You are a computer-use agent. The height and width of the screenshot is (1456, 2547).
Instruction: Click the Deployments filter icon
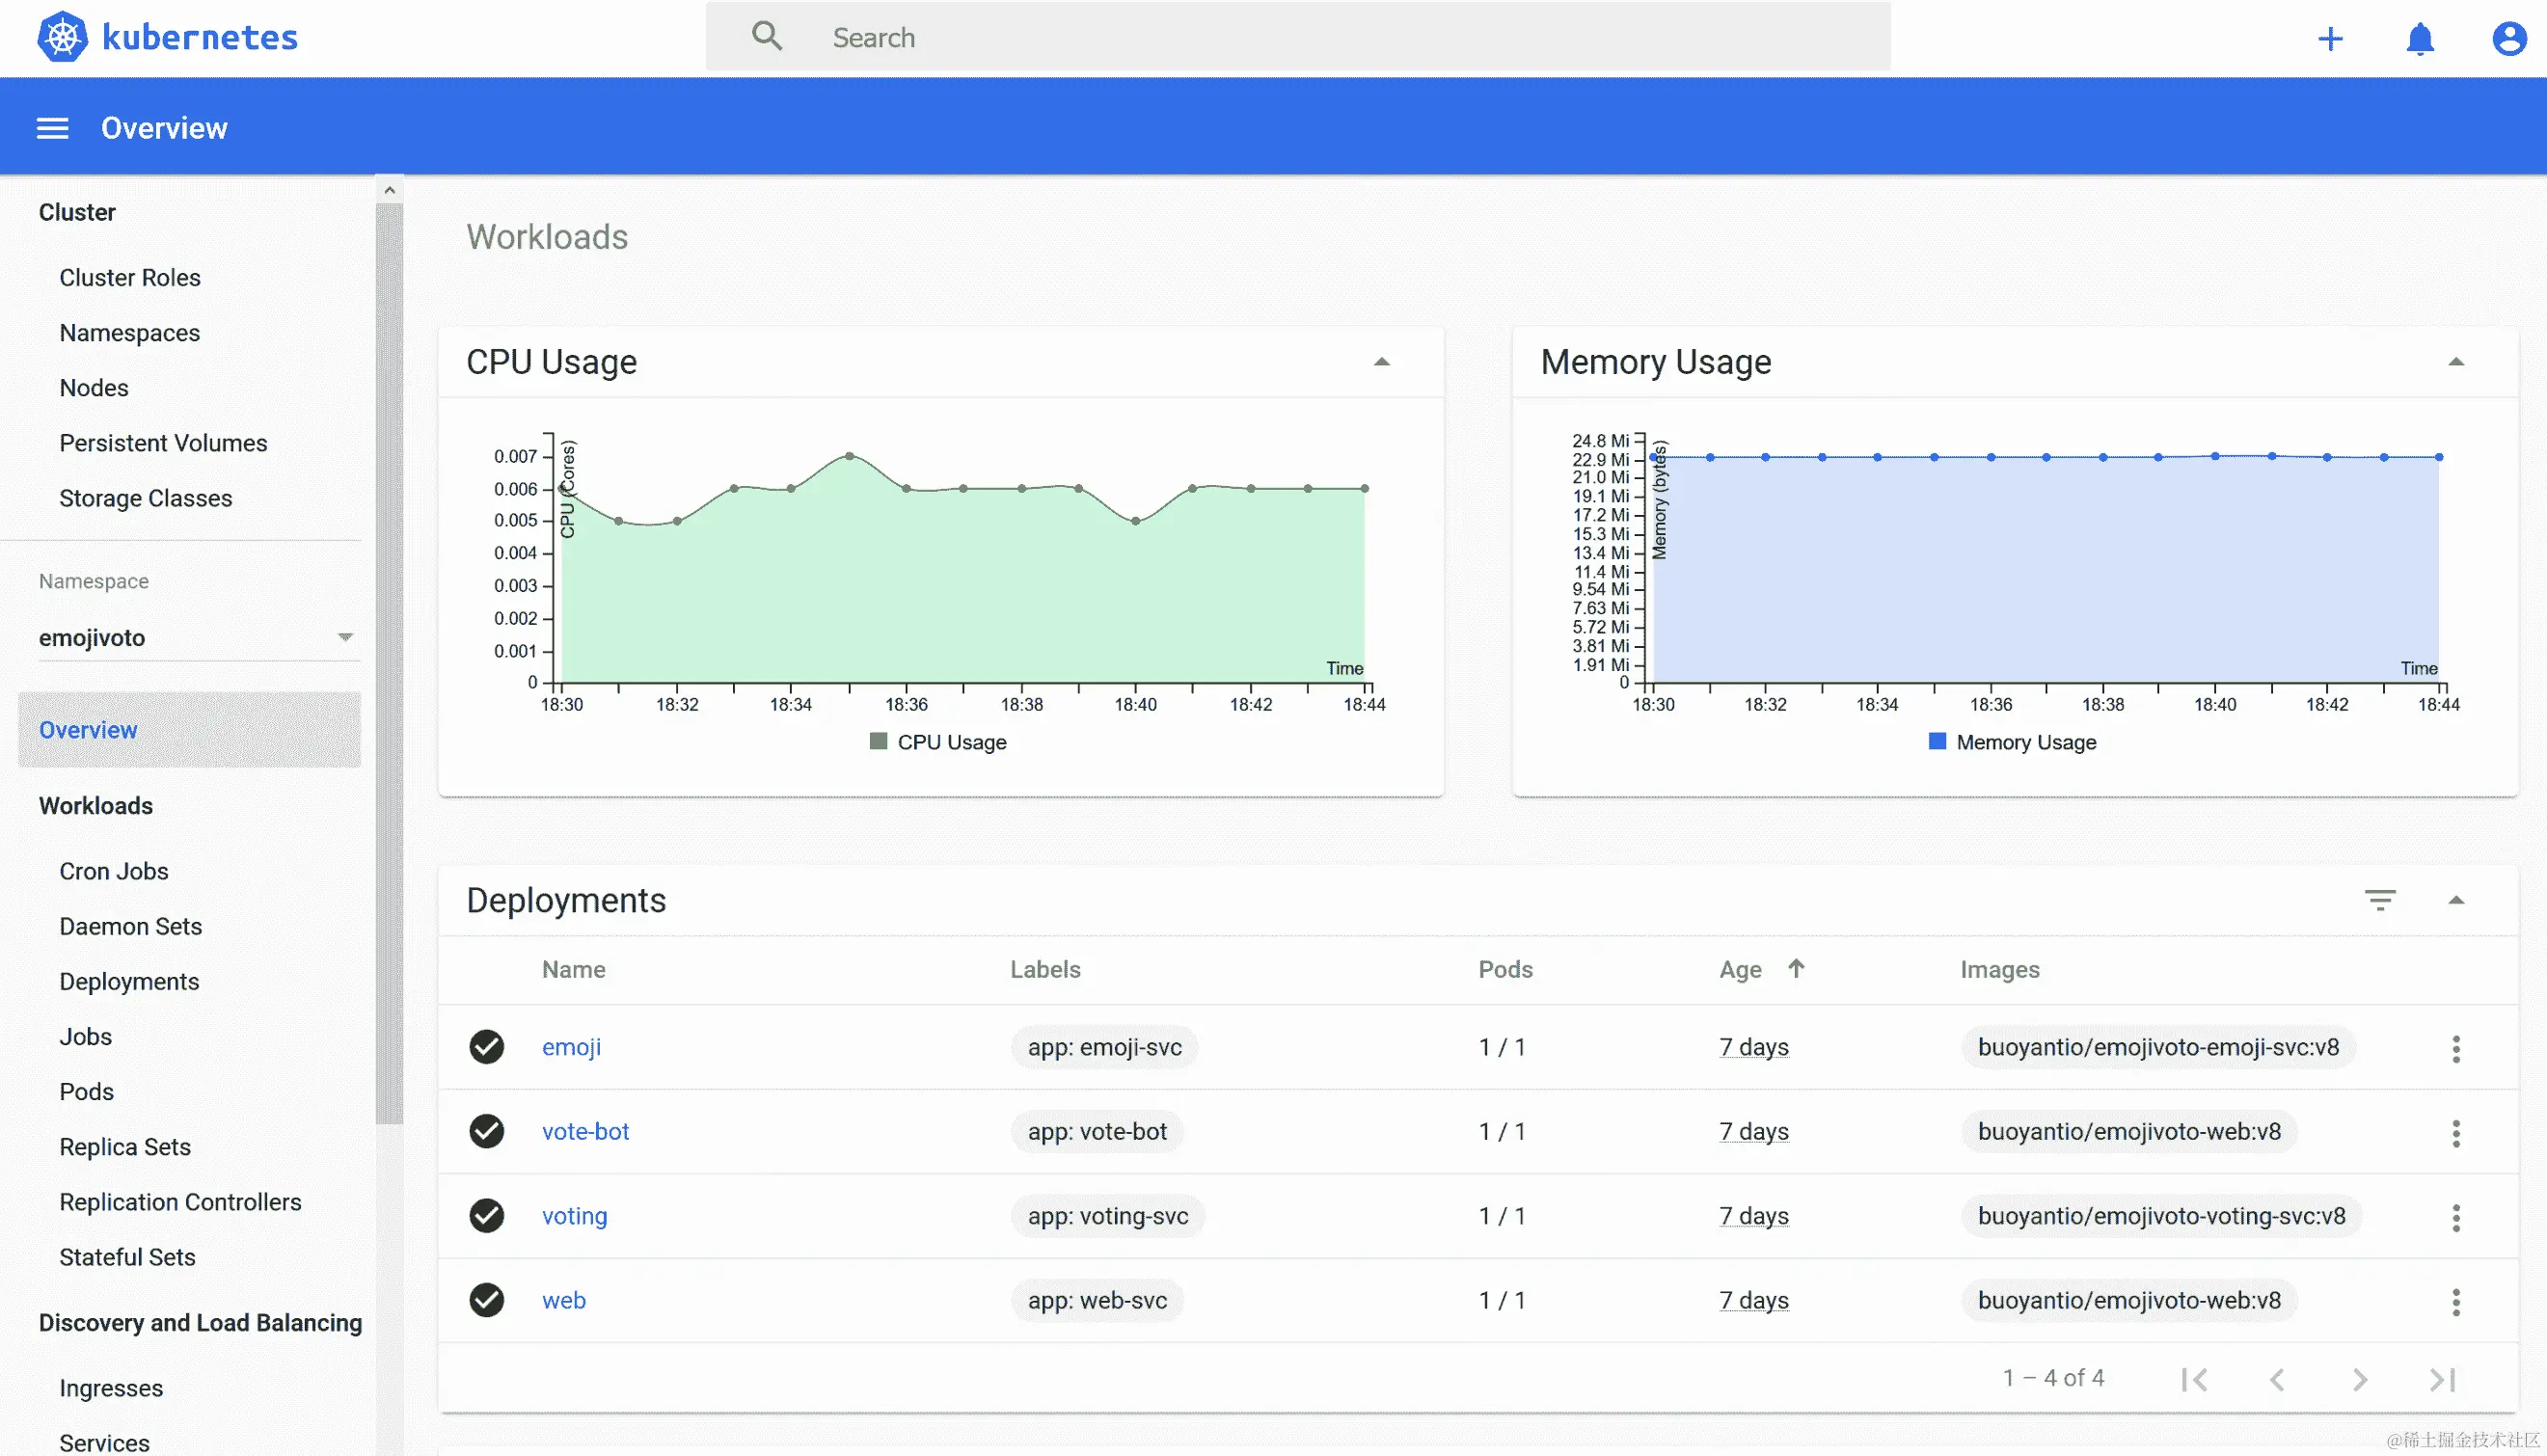tap(2379, 900)
